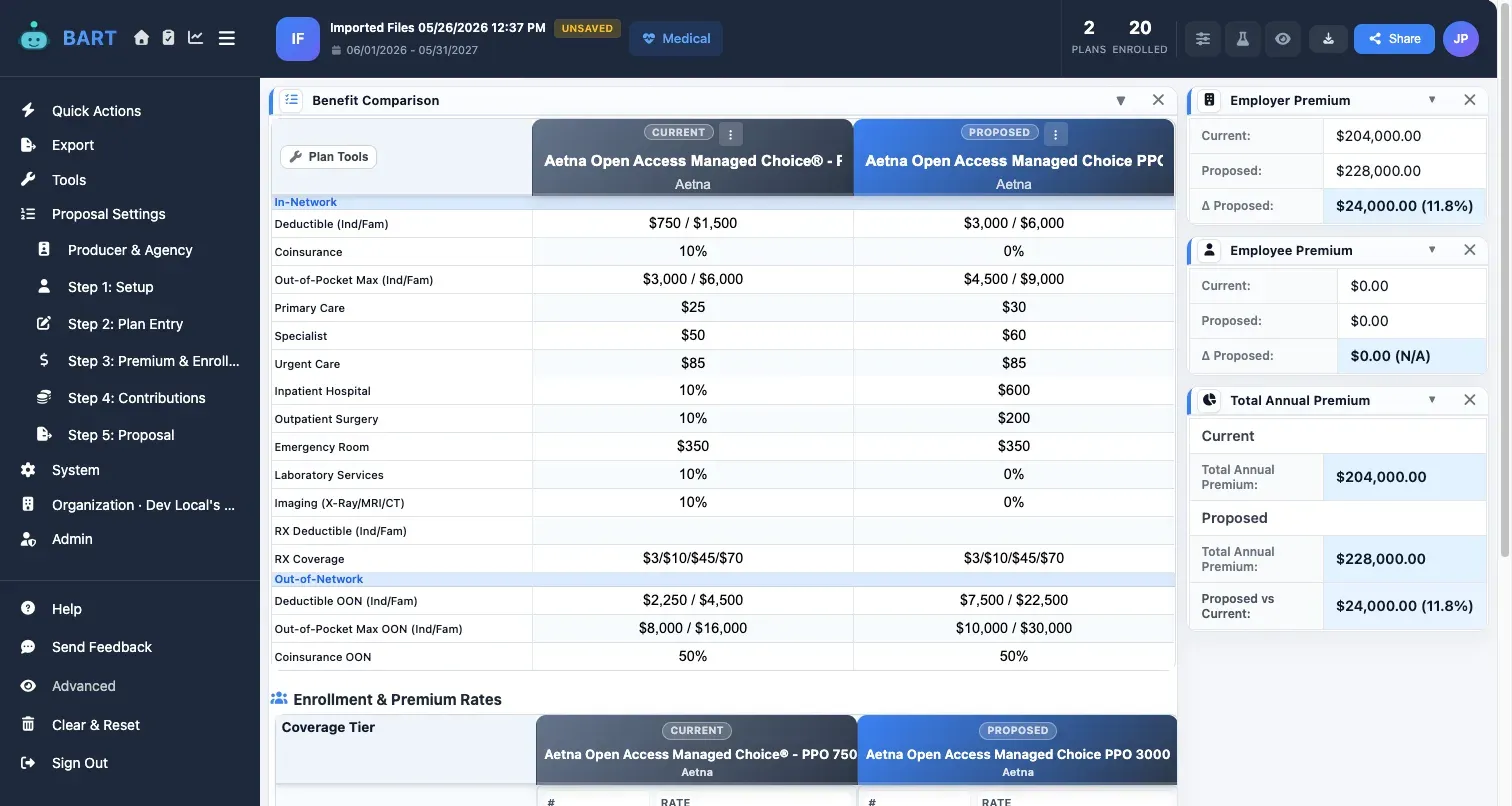Open the Proposed plan three-dot menu
The width and height of the screenshot is (1512, 806).
(x=1055, y=134)
